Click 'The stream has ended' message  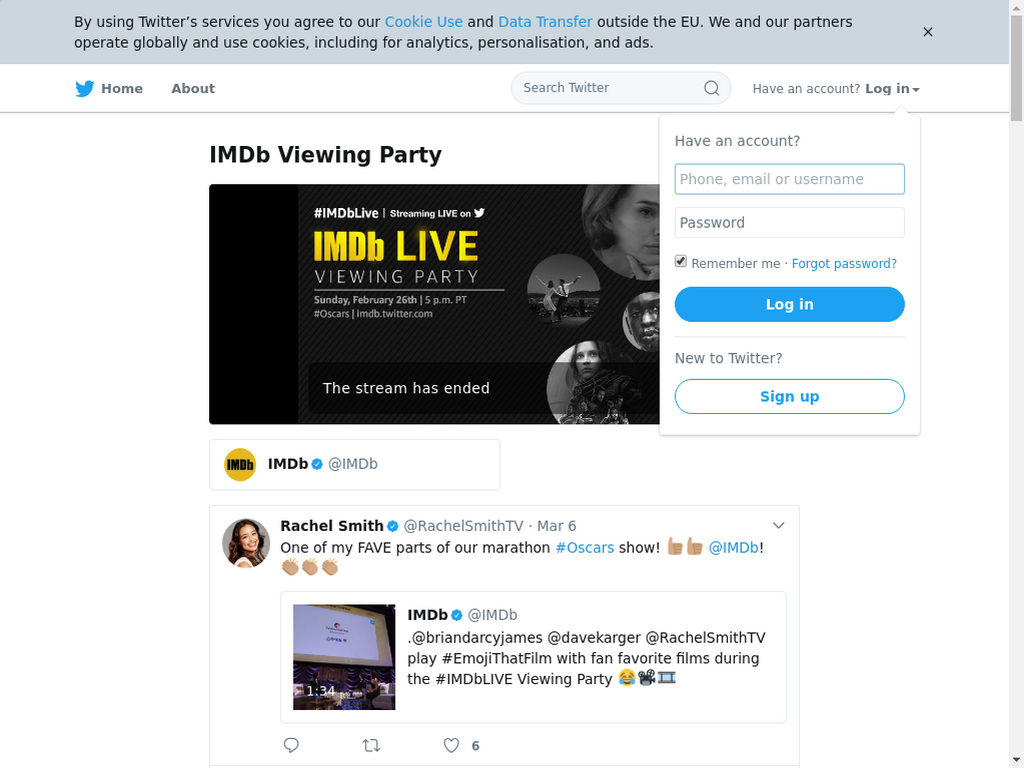(406, 389)
